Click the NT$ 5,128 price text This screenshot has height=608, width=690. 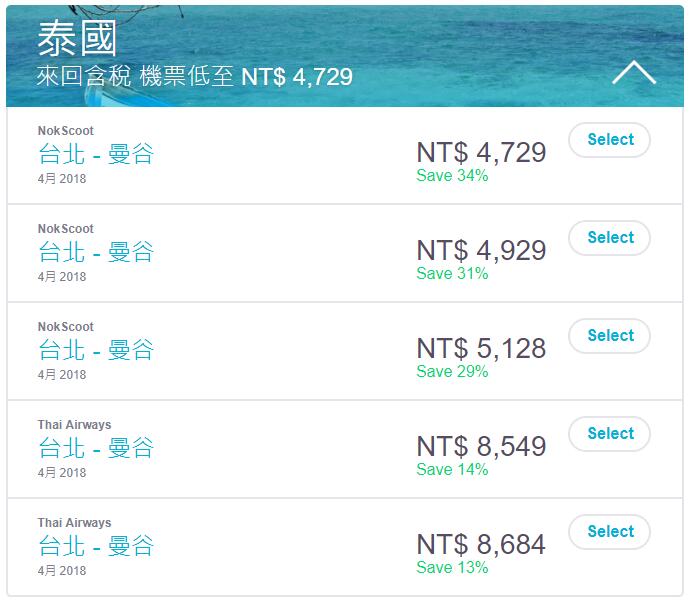pos(481,348)
